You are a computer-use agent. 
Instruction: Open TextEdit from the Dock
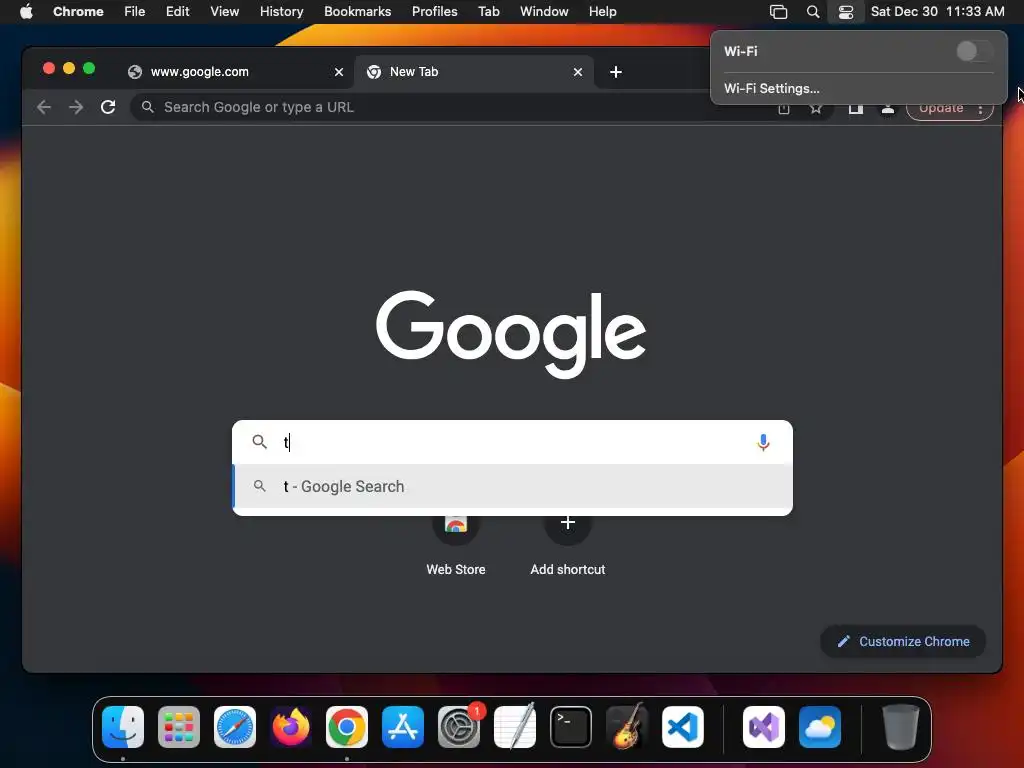tap(515, 727)
